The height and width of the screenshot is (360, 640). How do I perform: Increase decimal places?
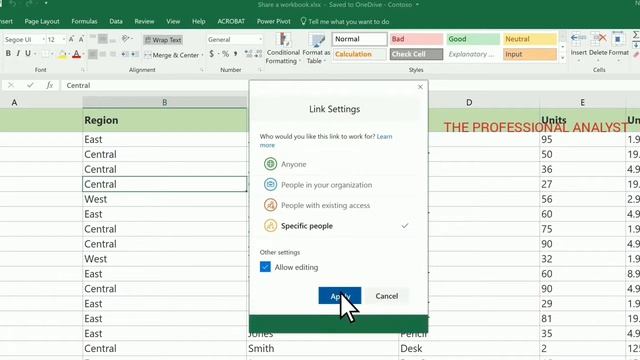[x=248, y=54]
